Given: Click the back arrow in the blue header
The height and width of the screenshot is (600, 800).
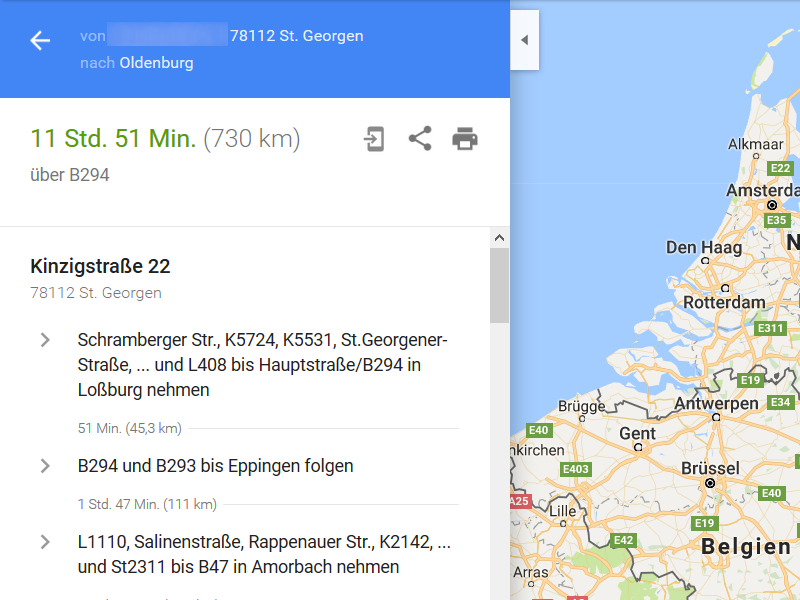Looking at the screenshot, I should 40,41.
